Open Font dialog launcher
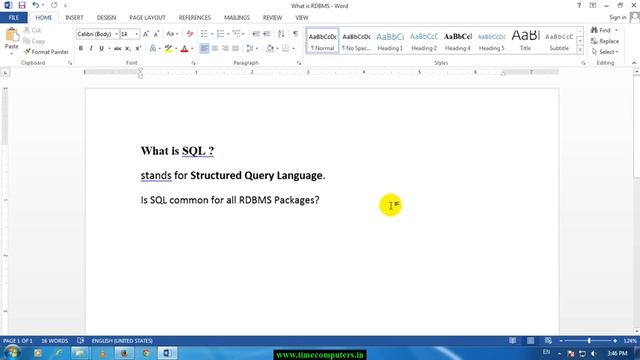The width and height of the screenshot is (640, 360). coord(193,63)
